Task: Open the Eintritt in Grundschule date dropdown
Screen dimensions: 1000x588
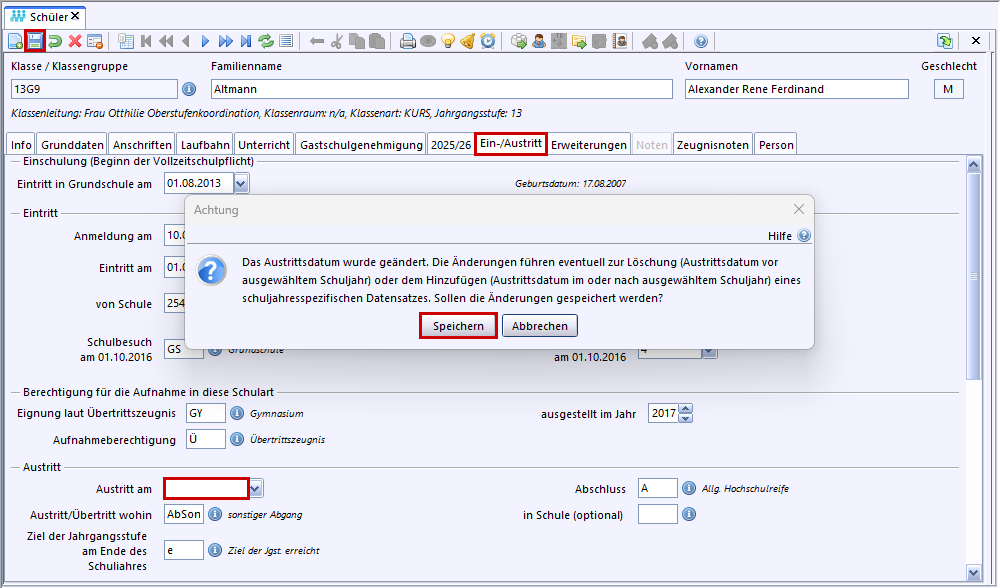Action: pos(241,183)
